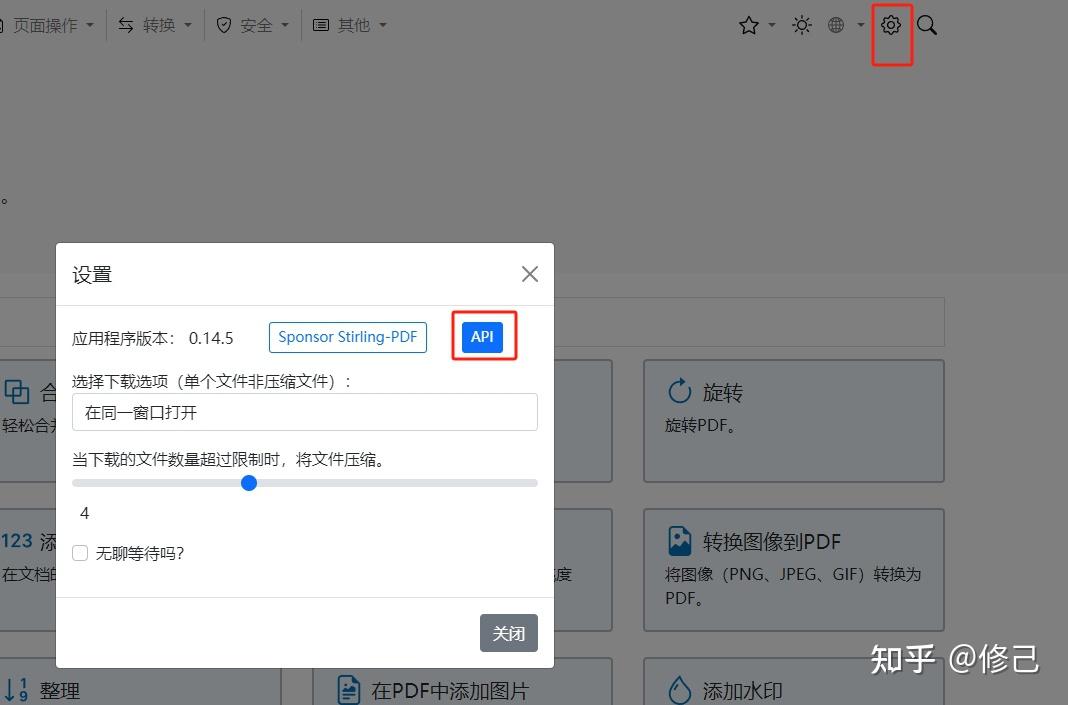Open the Sponsor Stirling-PDF link
Image resolution: width=1068 pixels, height=705 pixels.
click(347, 337)
